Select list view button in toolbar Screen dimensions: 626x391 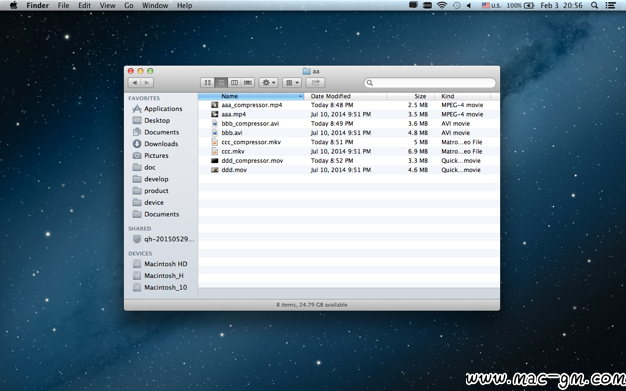(221, 83)
